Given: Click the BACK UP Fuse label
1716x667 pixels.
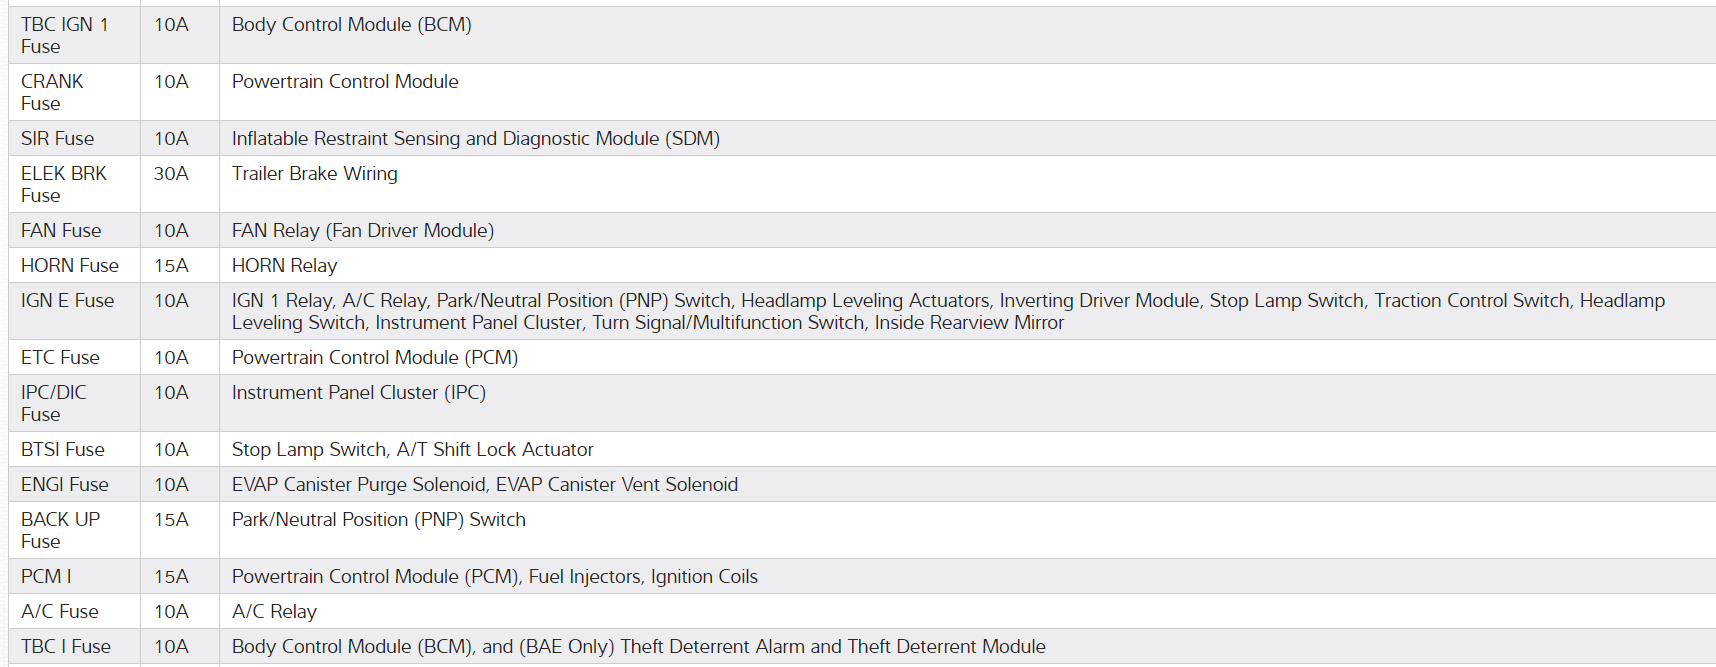Looking at the screenshot, I should point(60,530).
